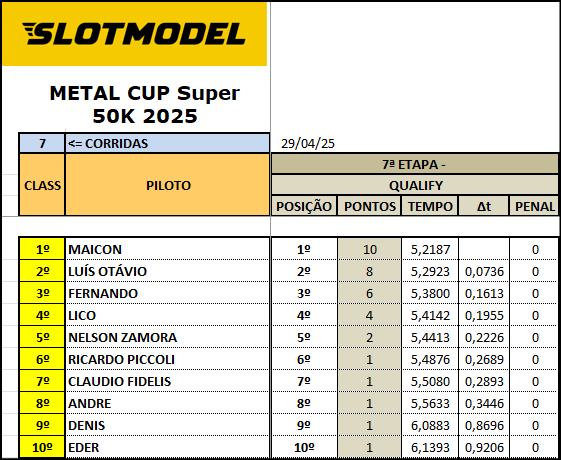Select the PILOTO column header
Viewport: 561px width, 460px height.
[167, 185]
